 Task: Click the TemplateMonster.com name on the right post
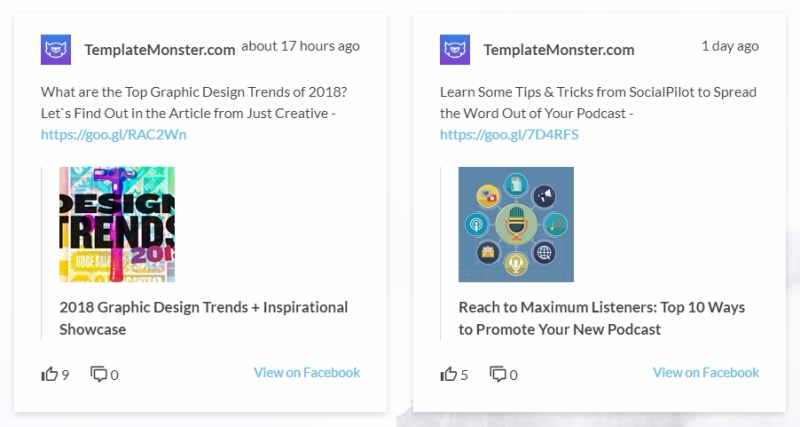(x=559, y=49)
